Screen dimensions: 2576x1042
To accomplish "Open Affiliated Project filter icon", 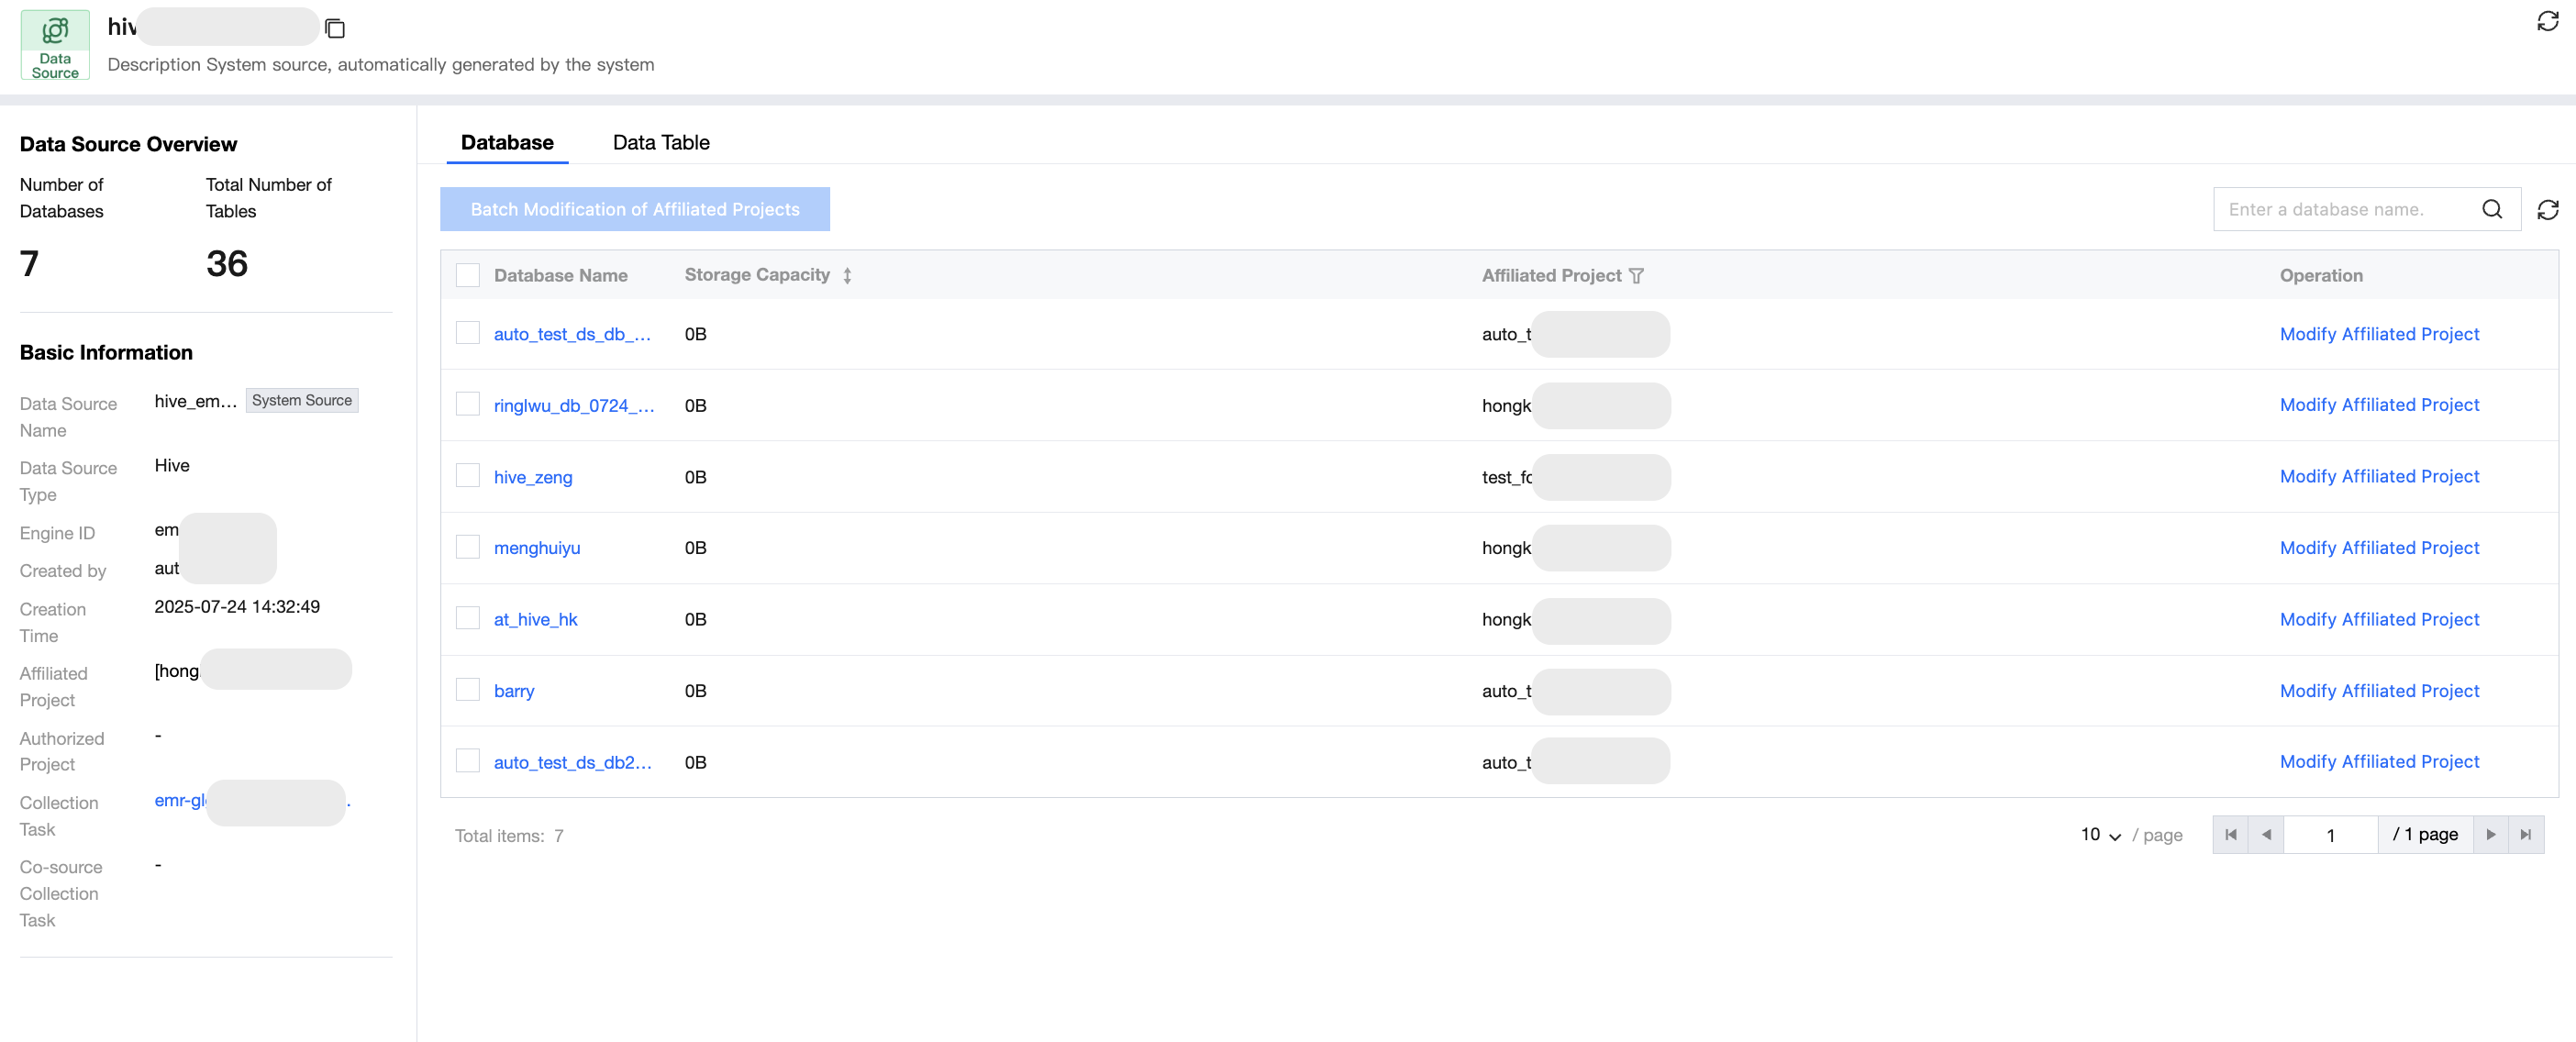I will (1636, 275).
